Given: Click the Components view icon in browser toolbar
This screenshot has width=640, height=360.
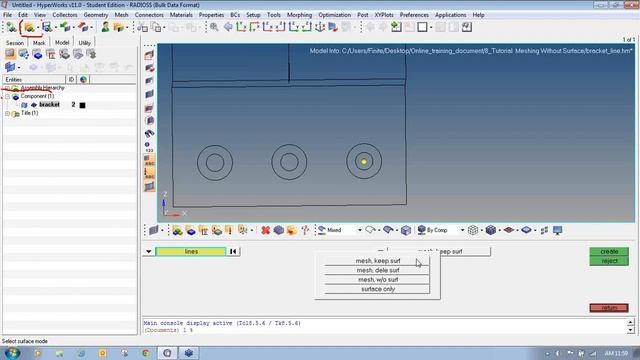Looking at the screenshot, I should pos(37,54).
